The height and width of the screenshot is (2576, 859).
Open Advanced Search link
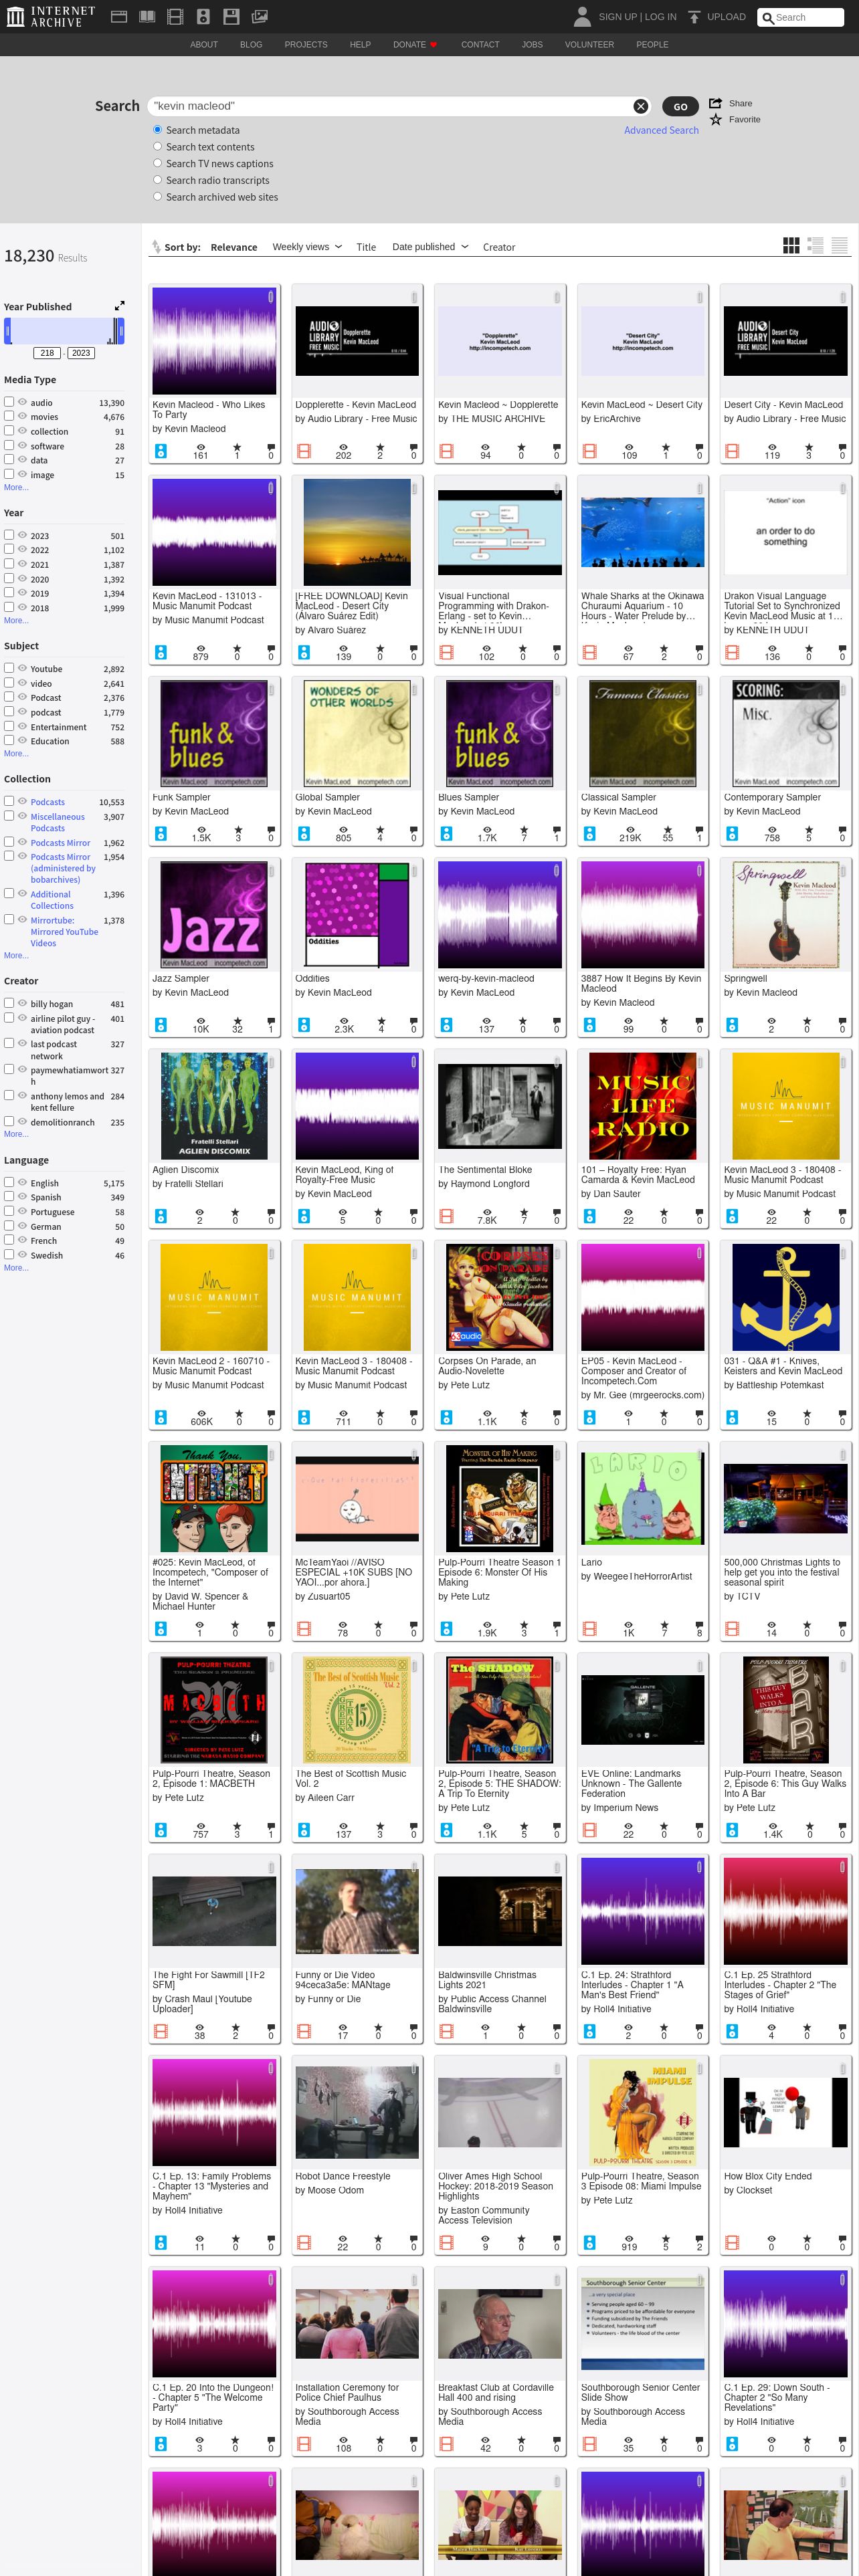[x=661, y=130]
